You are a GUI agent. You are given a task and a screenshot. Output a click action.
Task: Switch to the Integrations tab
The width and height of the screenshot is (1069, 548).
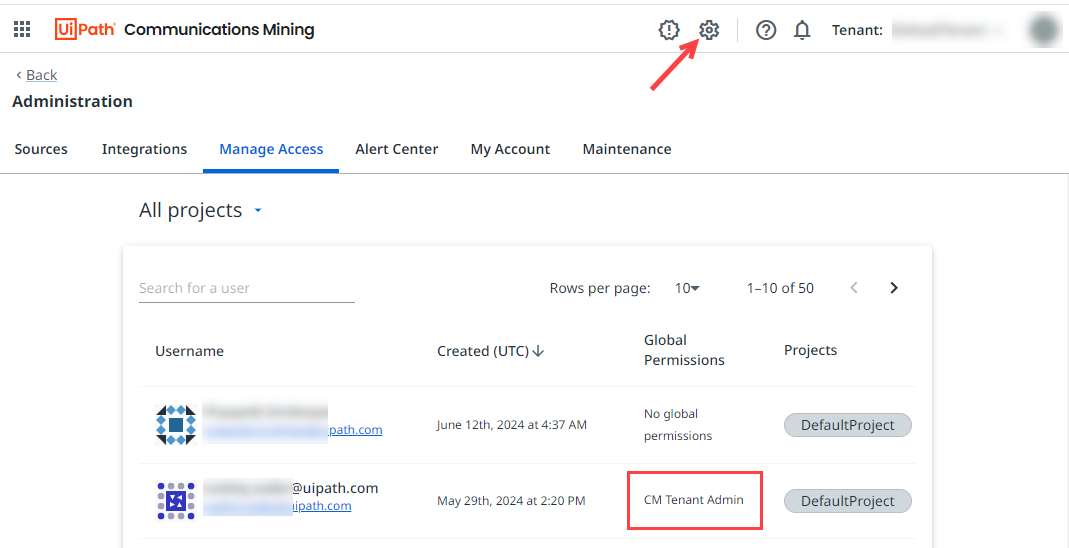click(144, 149)
